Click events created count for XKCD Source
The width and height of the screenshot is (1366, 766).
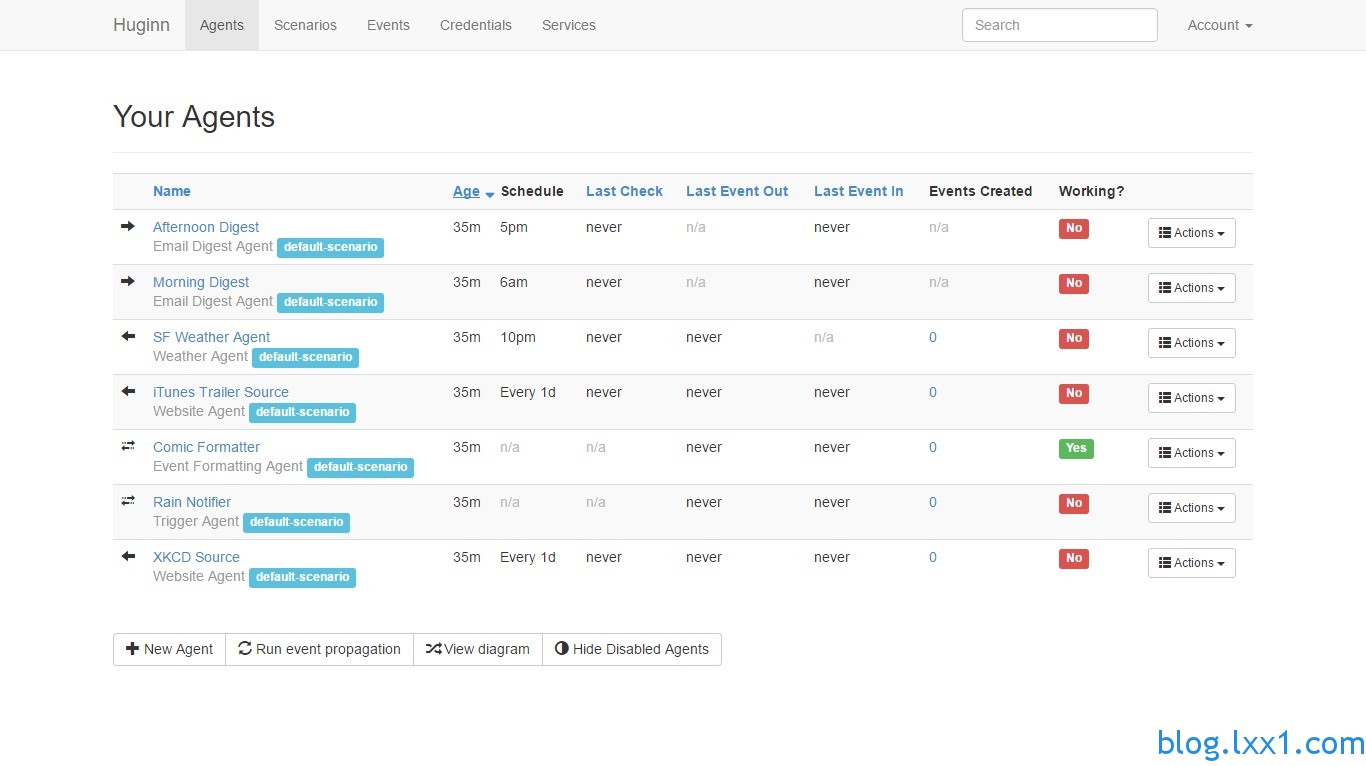pos(933,557)
